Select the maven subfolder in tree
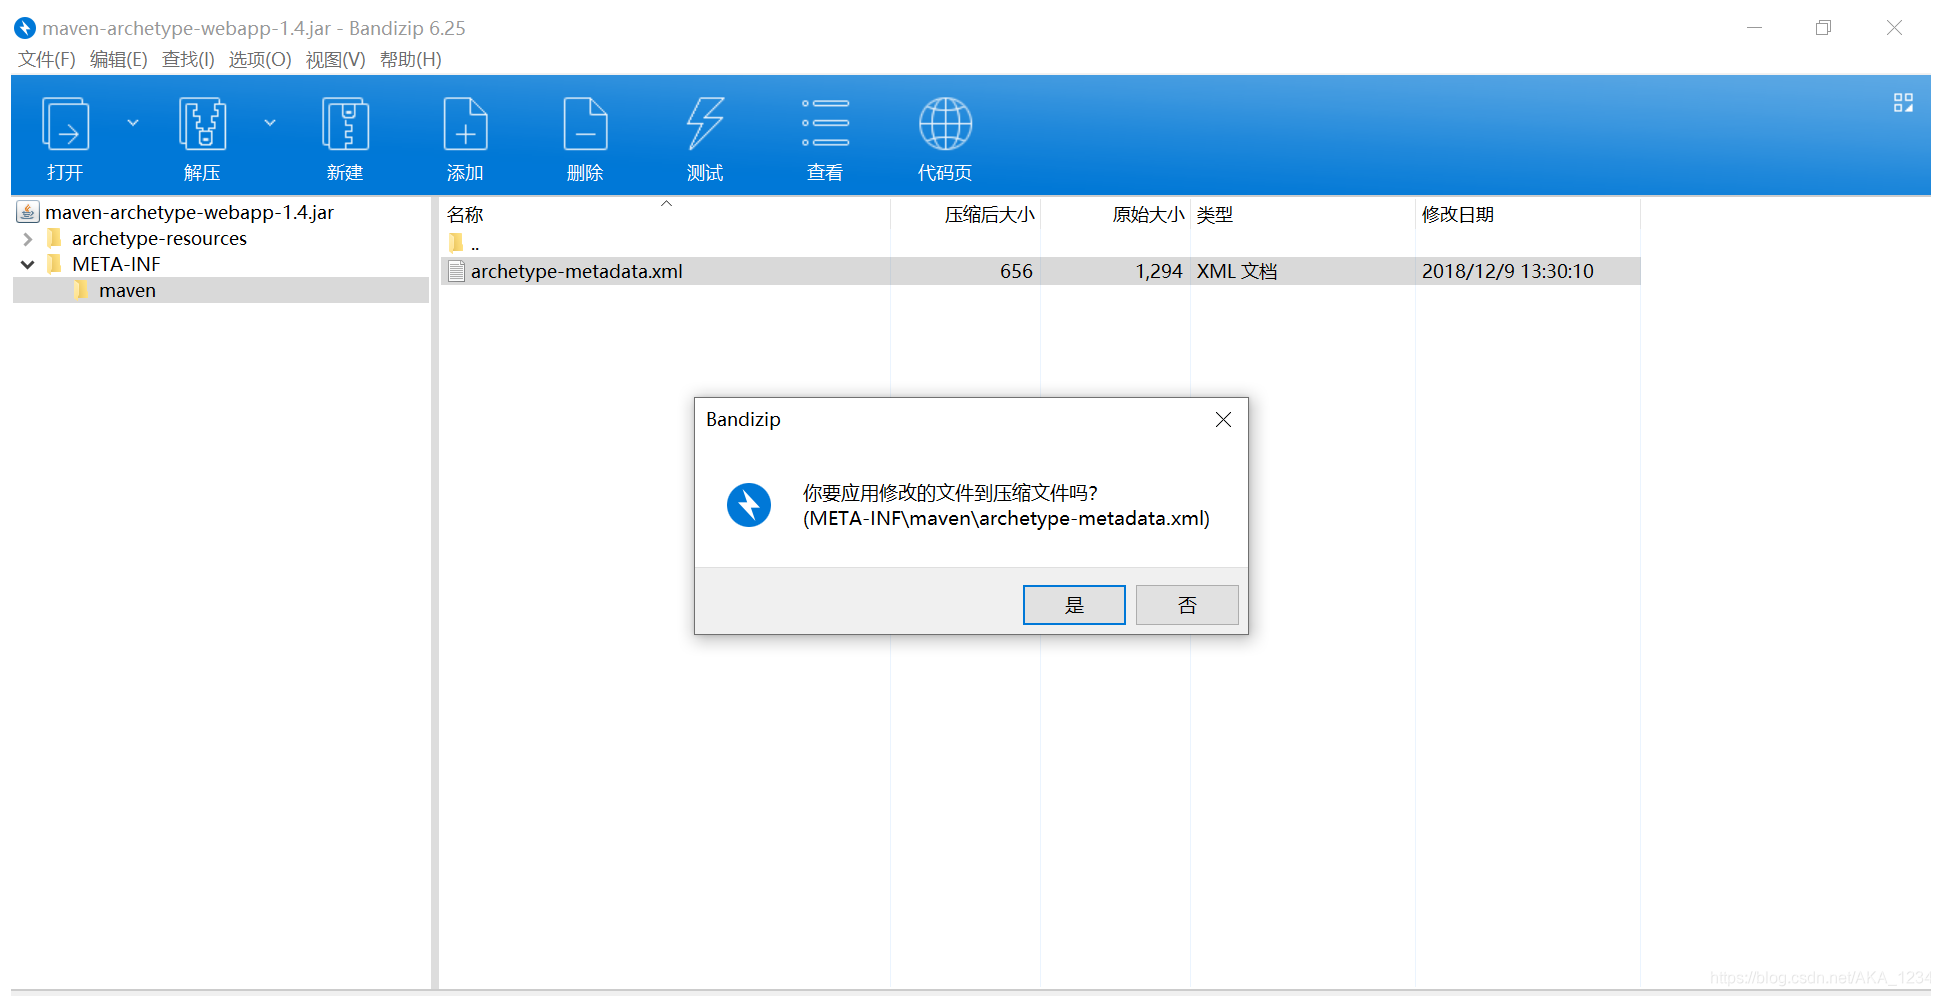The width and height of the screenshot is (1942, 996). (127, 290)
